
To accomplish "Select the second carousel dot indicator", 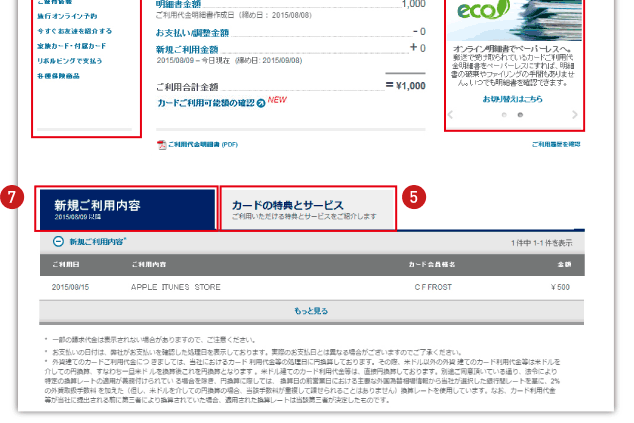I will point(520,115).
